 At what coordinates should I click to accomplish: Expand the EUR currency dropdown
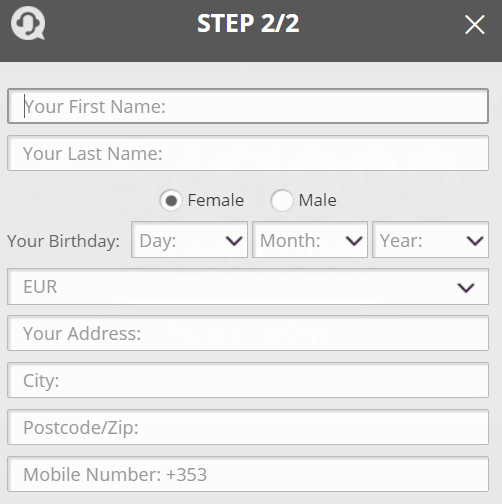tap(248, 287)
